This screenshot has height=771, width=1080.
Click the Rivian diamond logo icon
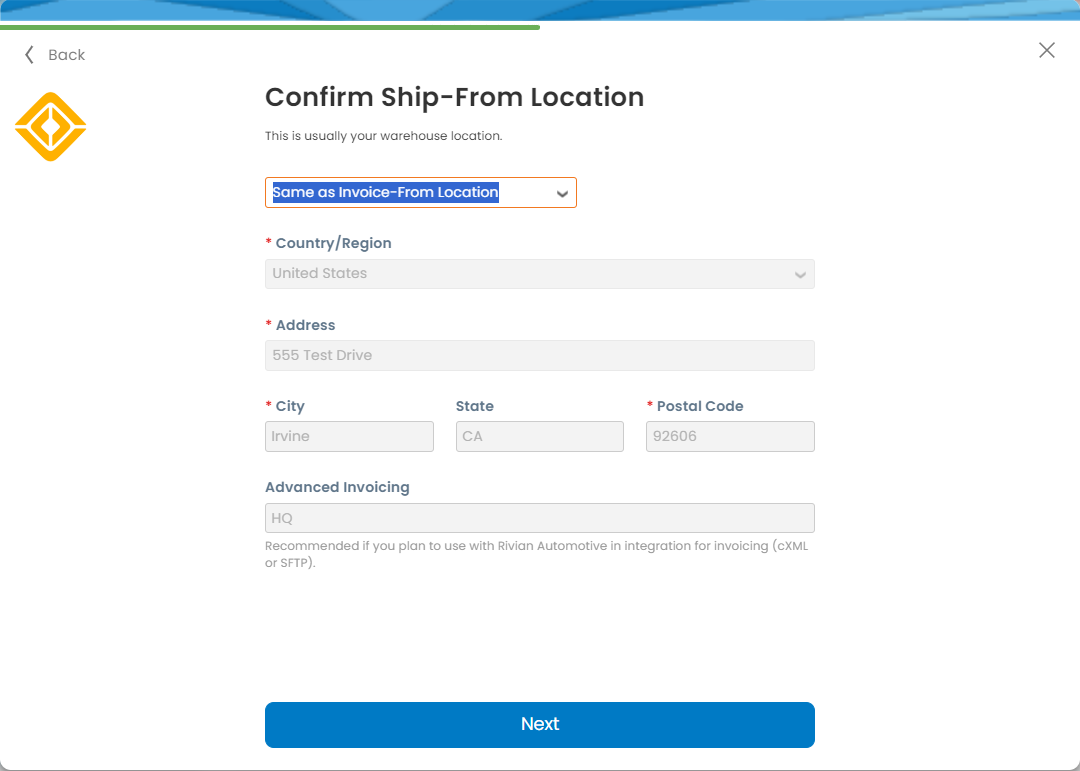[50, 126]
